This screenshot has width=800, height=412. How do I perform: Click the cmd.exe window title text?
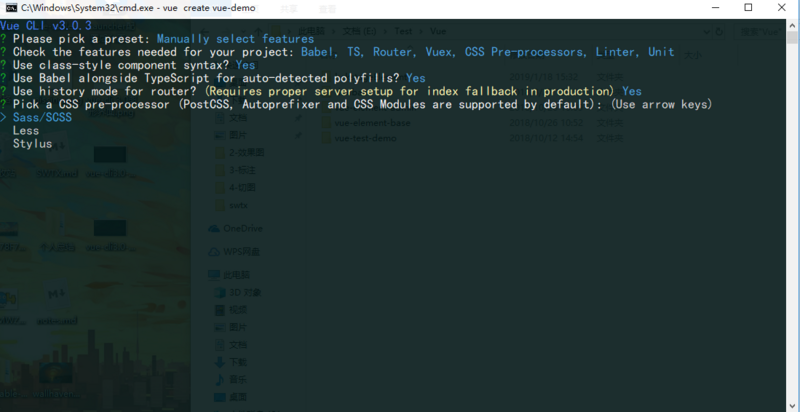tap(138, 8)
